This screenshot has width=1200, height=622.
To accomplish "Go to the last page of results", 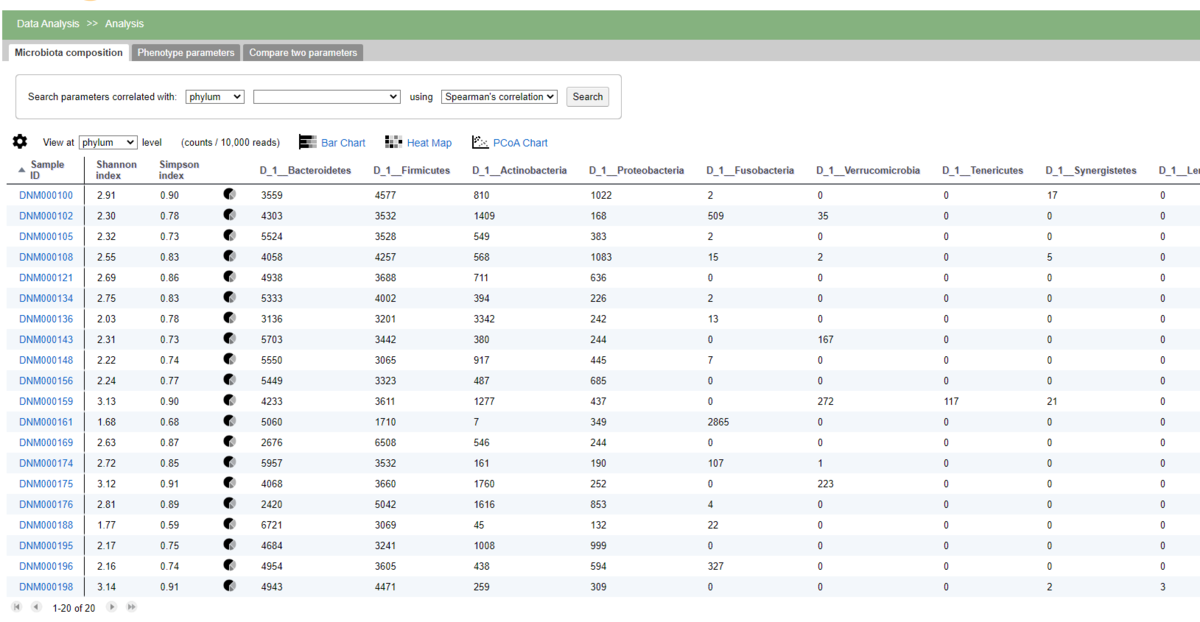I will click(131, 607).
